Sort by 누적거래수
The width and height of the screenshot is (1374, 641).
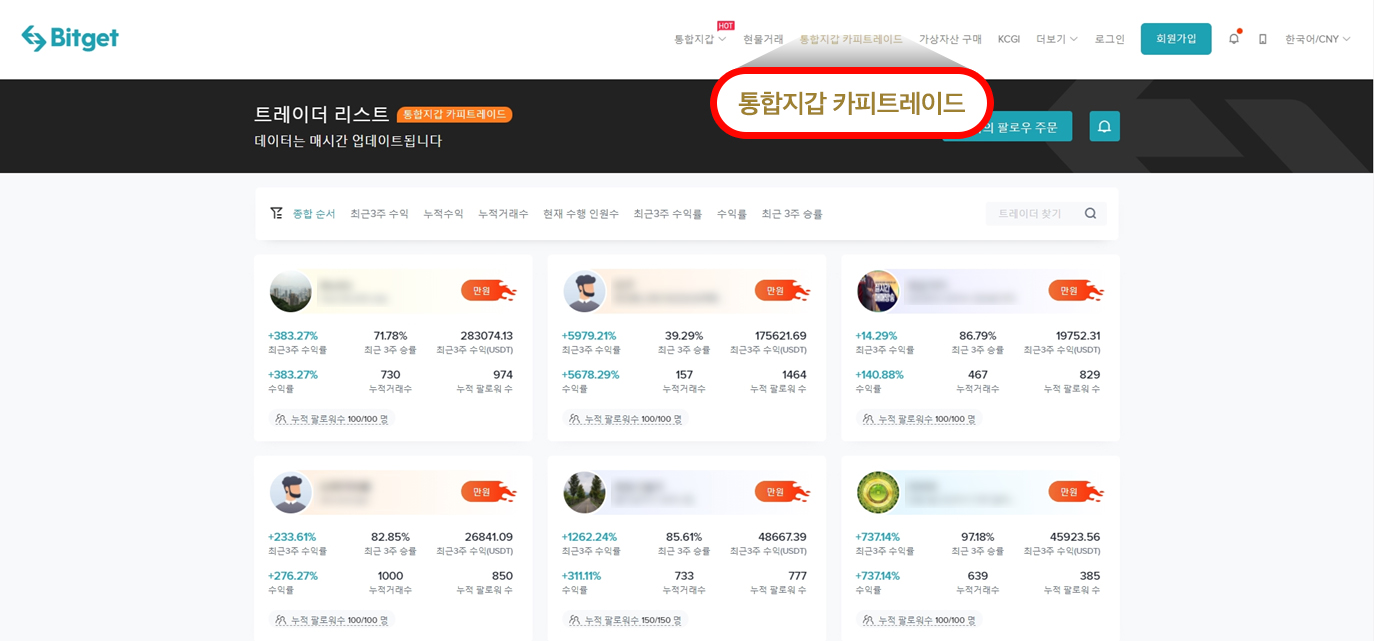click(503, 214)
